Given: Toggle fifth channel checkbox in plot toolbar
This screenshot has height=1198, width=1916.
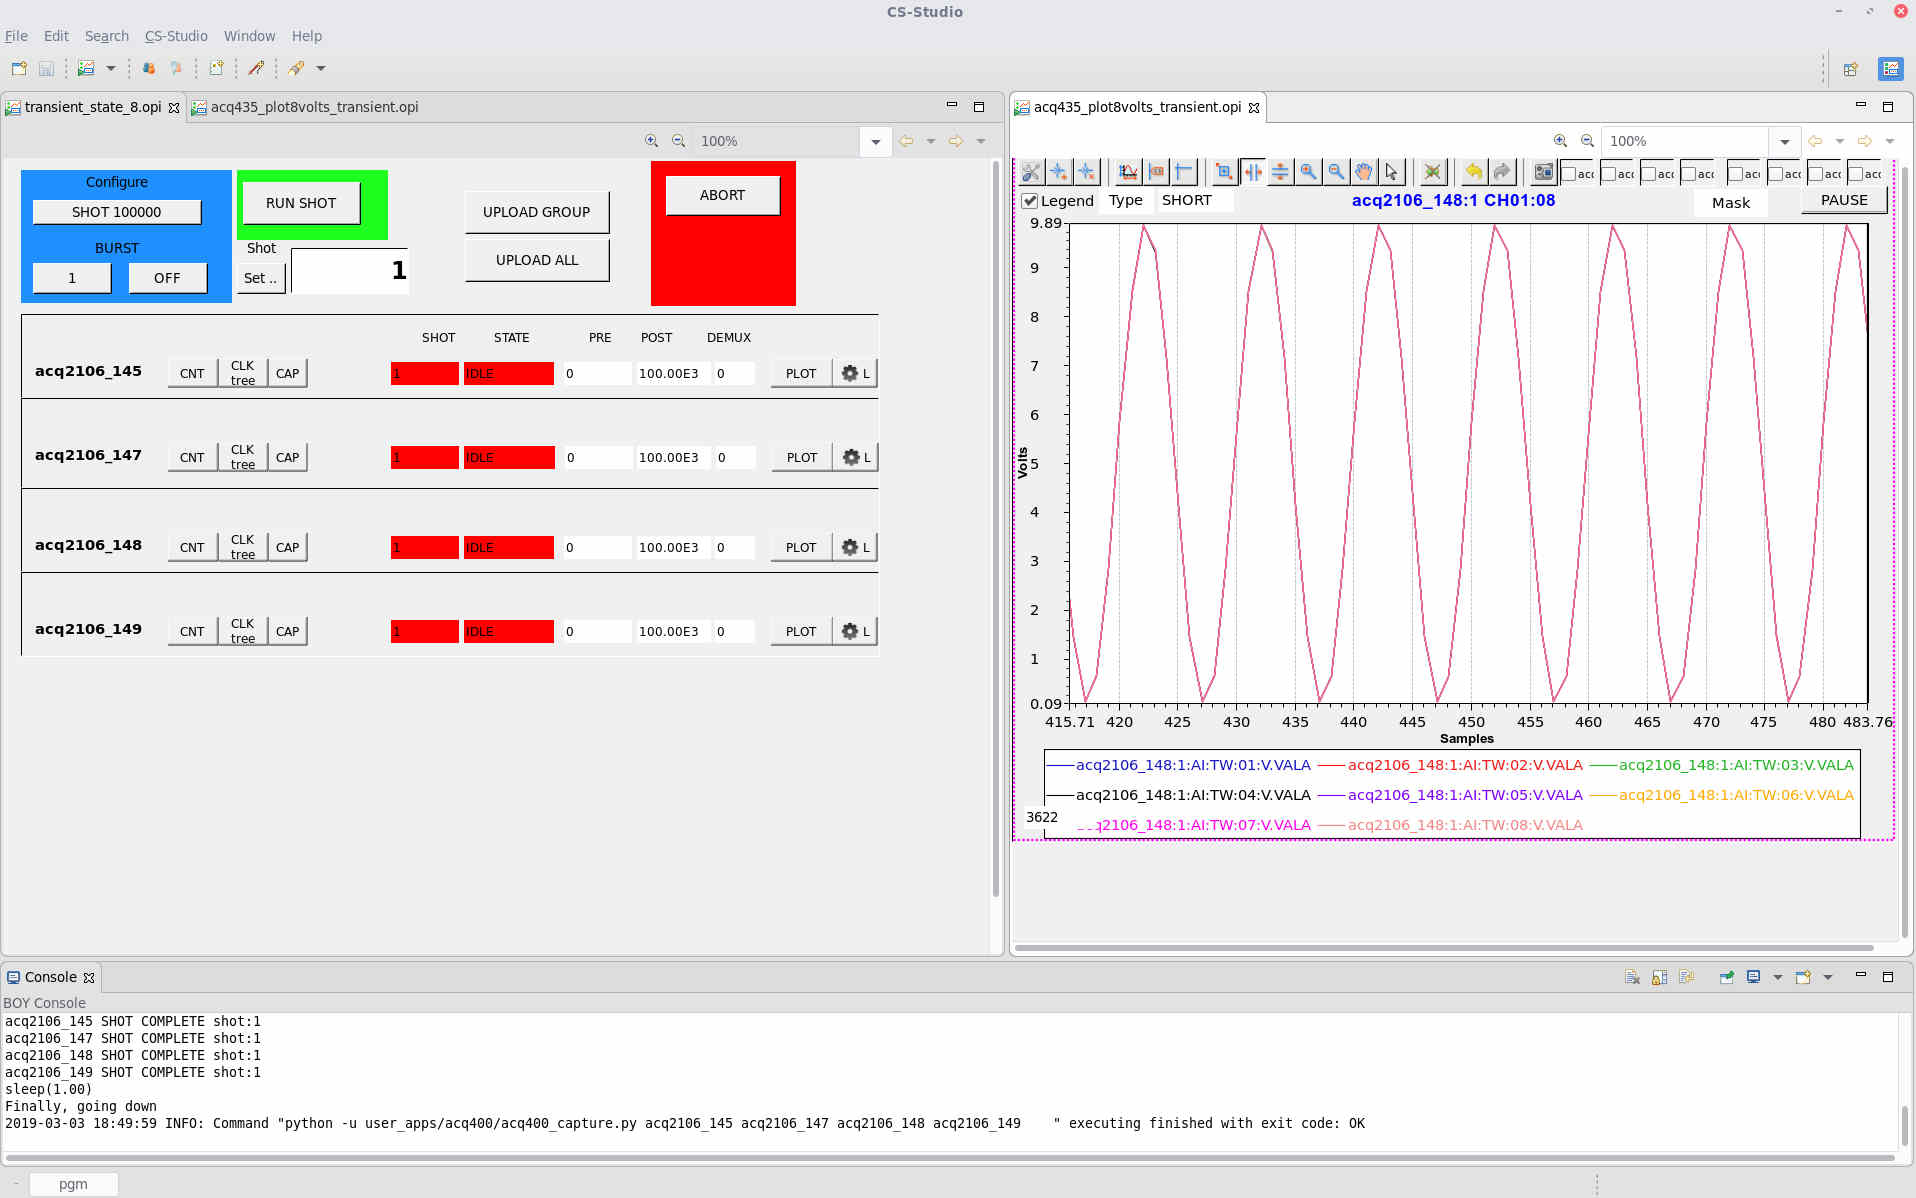Looking at the screenshot, I should point(1736,174).
